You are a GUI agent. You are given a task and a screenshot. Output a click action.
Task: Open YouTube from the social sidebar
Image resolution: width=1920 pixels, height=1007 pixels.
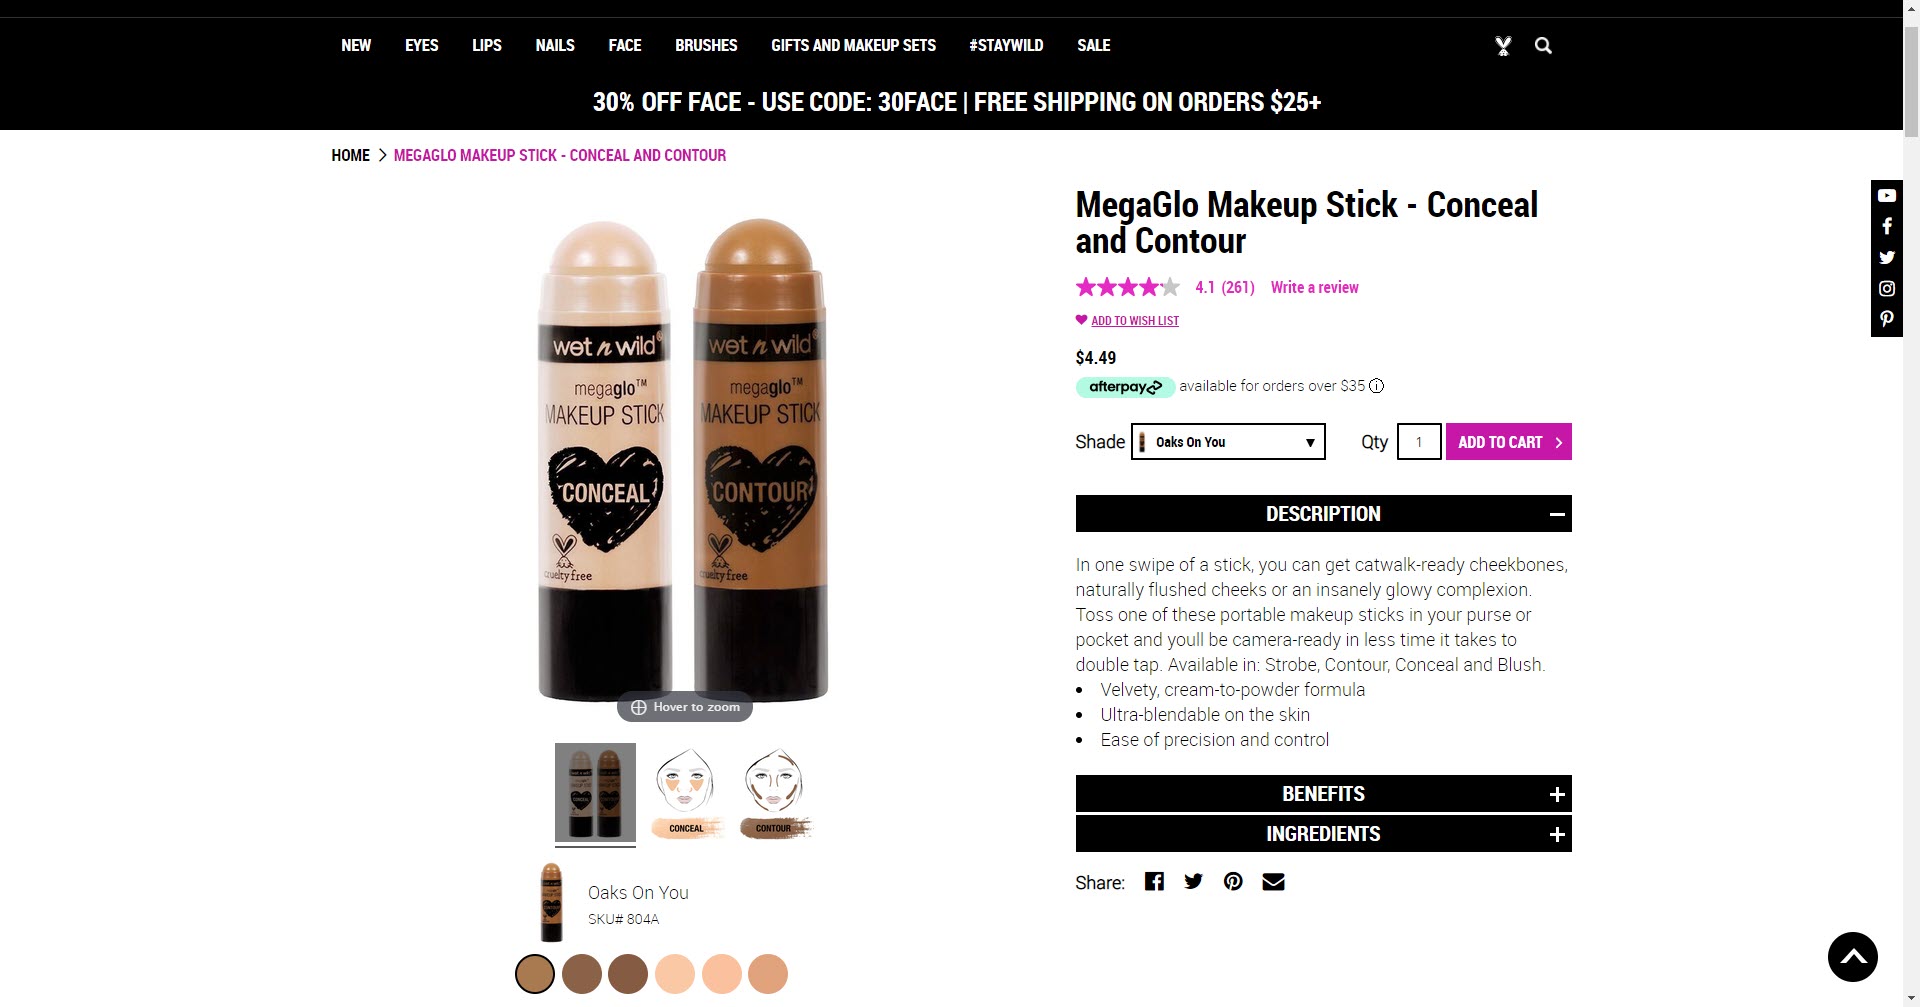1887,195
